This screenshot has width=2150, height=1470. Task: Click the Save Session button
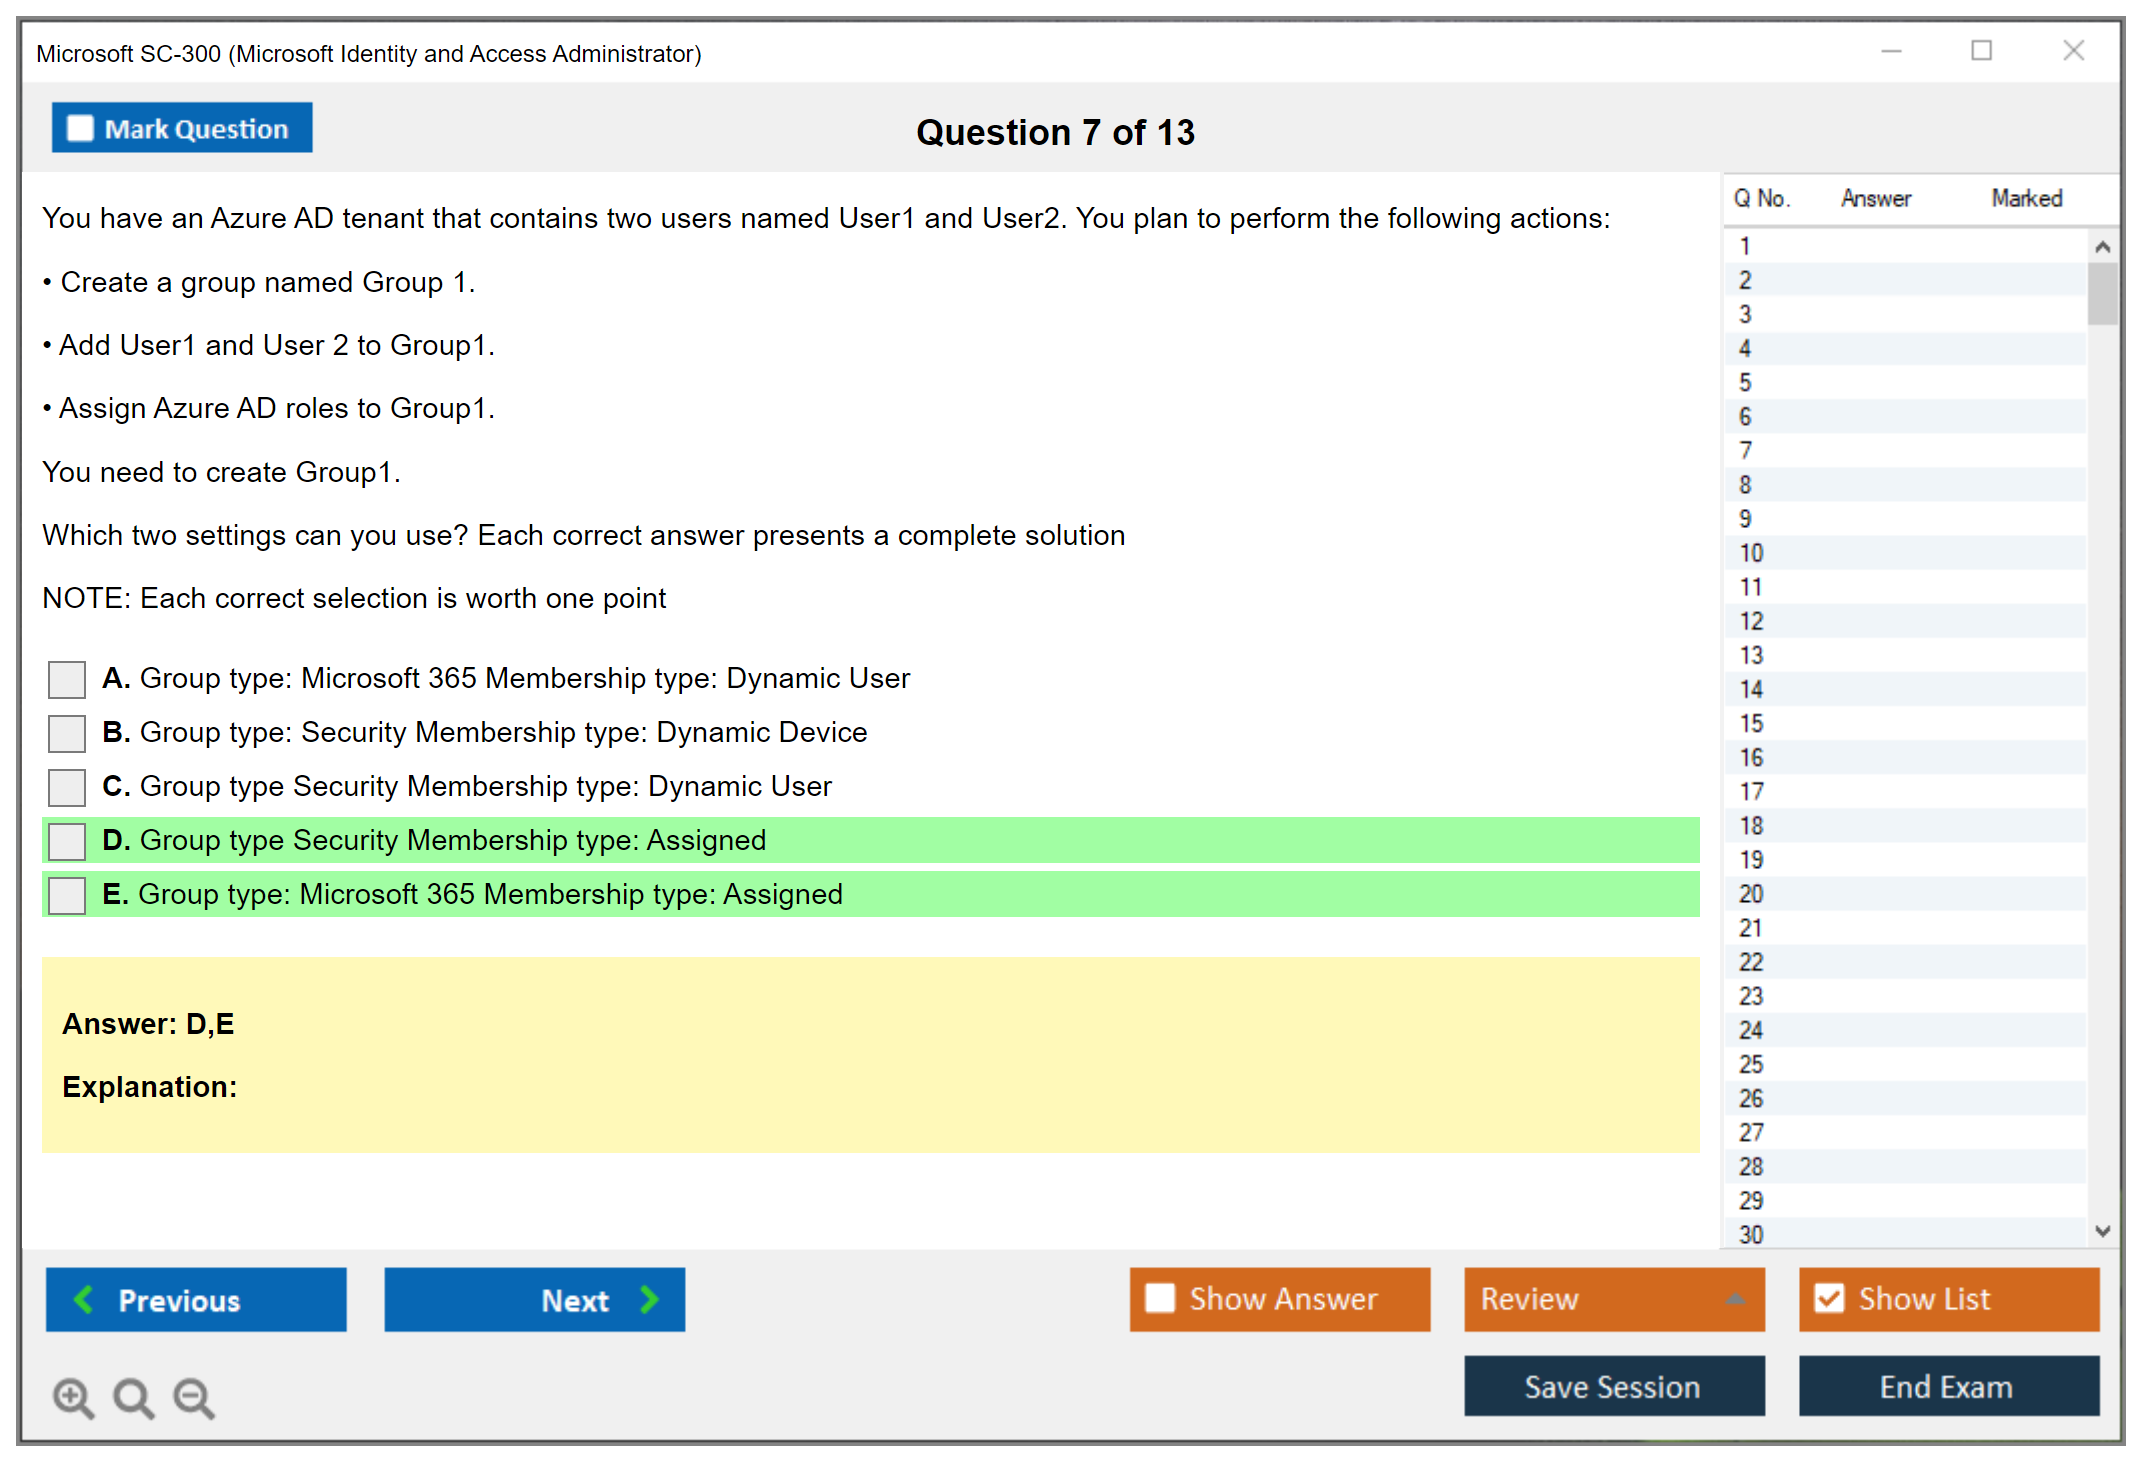[x=1613, y=1386]
